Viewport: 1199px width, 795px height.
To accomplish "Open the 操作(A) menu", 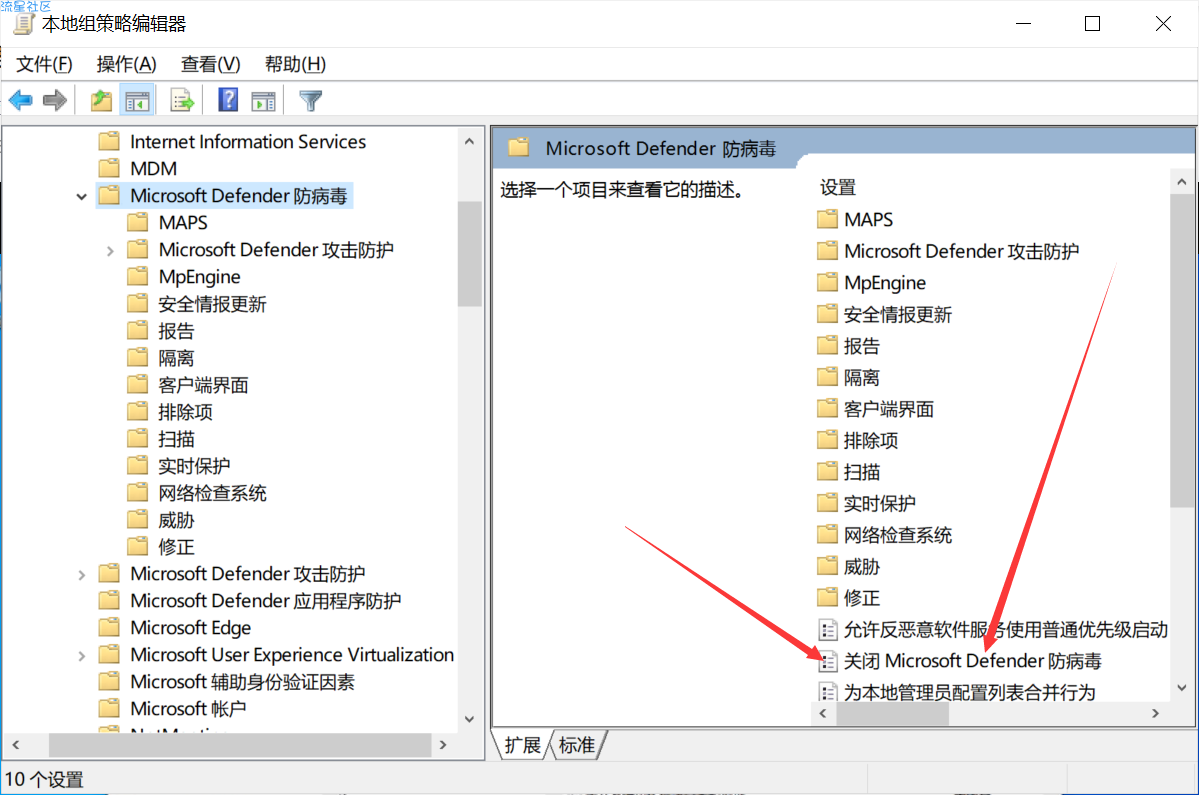I will [126, 64].
